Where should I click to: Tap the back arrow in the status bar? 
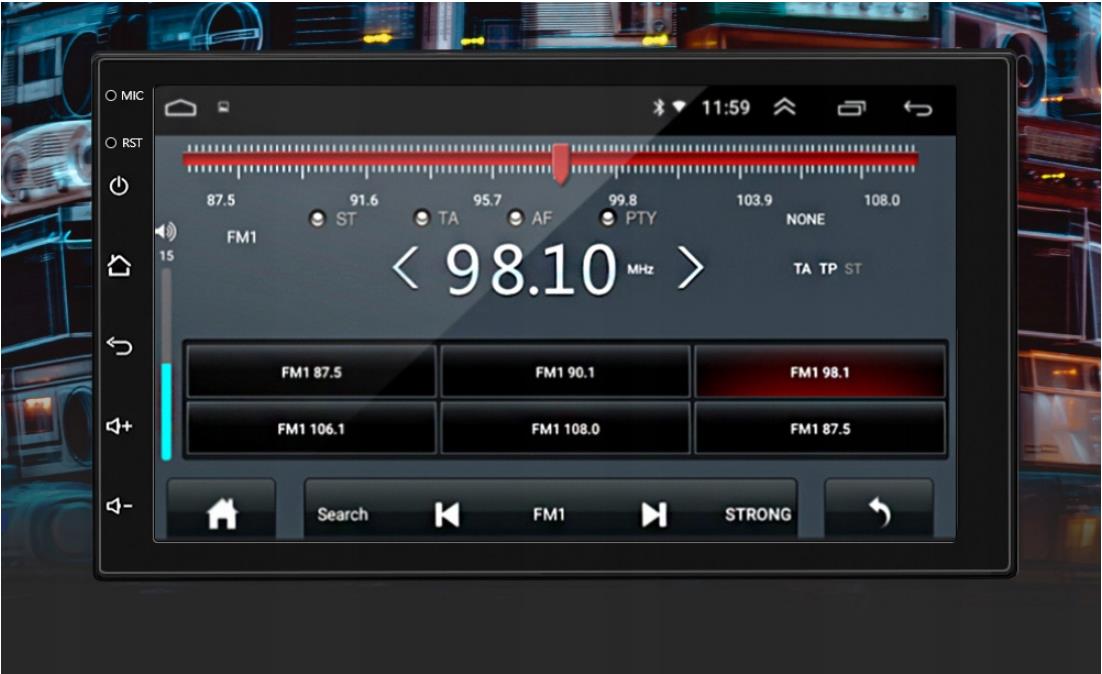coord(918,108)
